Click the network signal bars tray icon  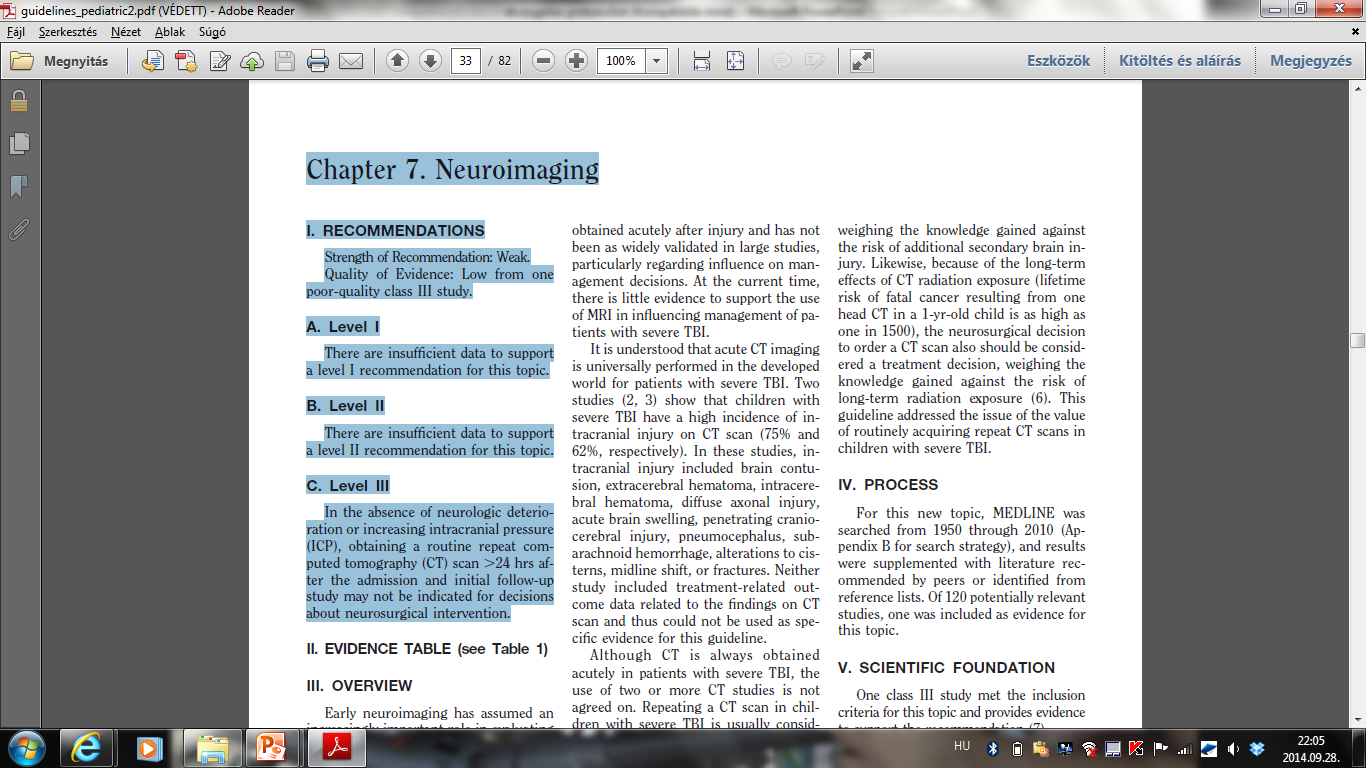pos(1185,748)
